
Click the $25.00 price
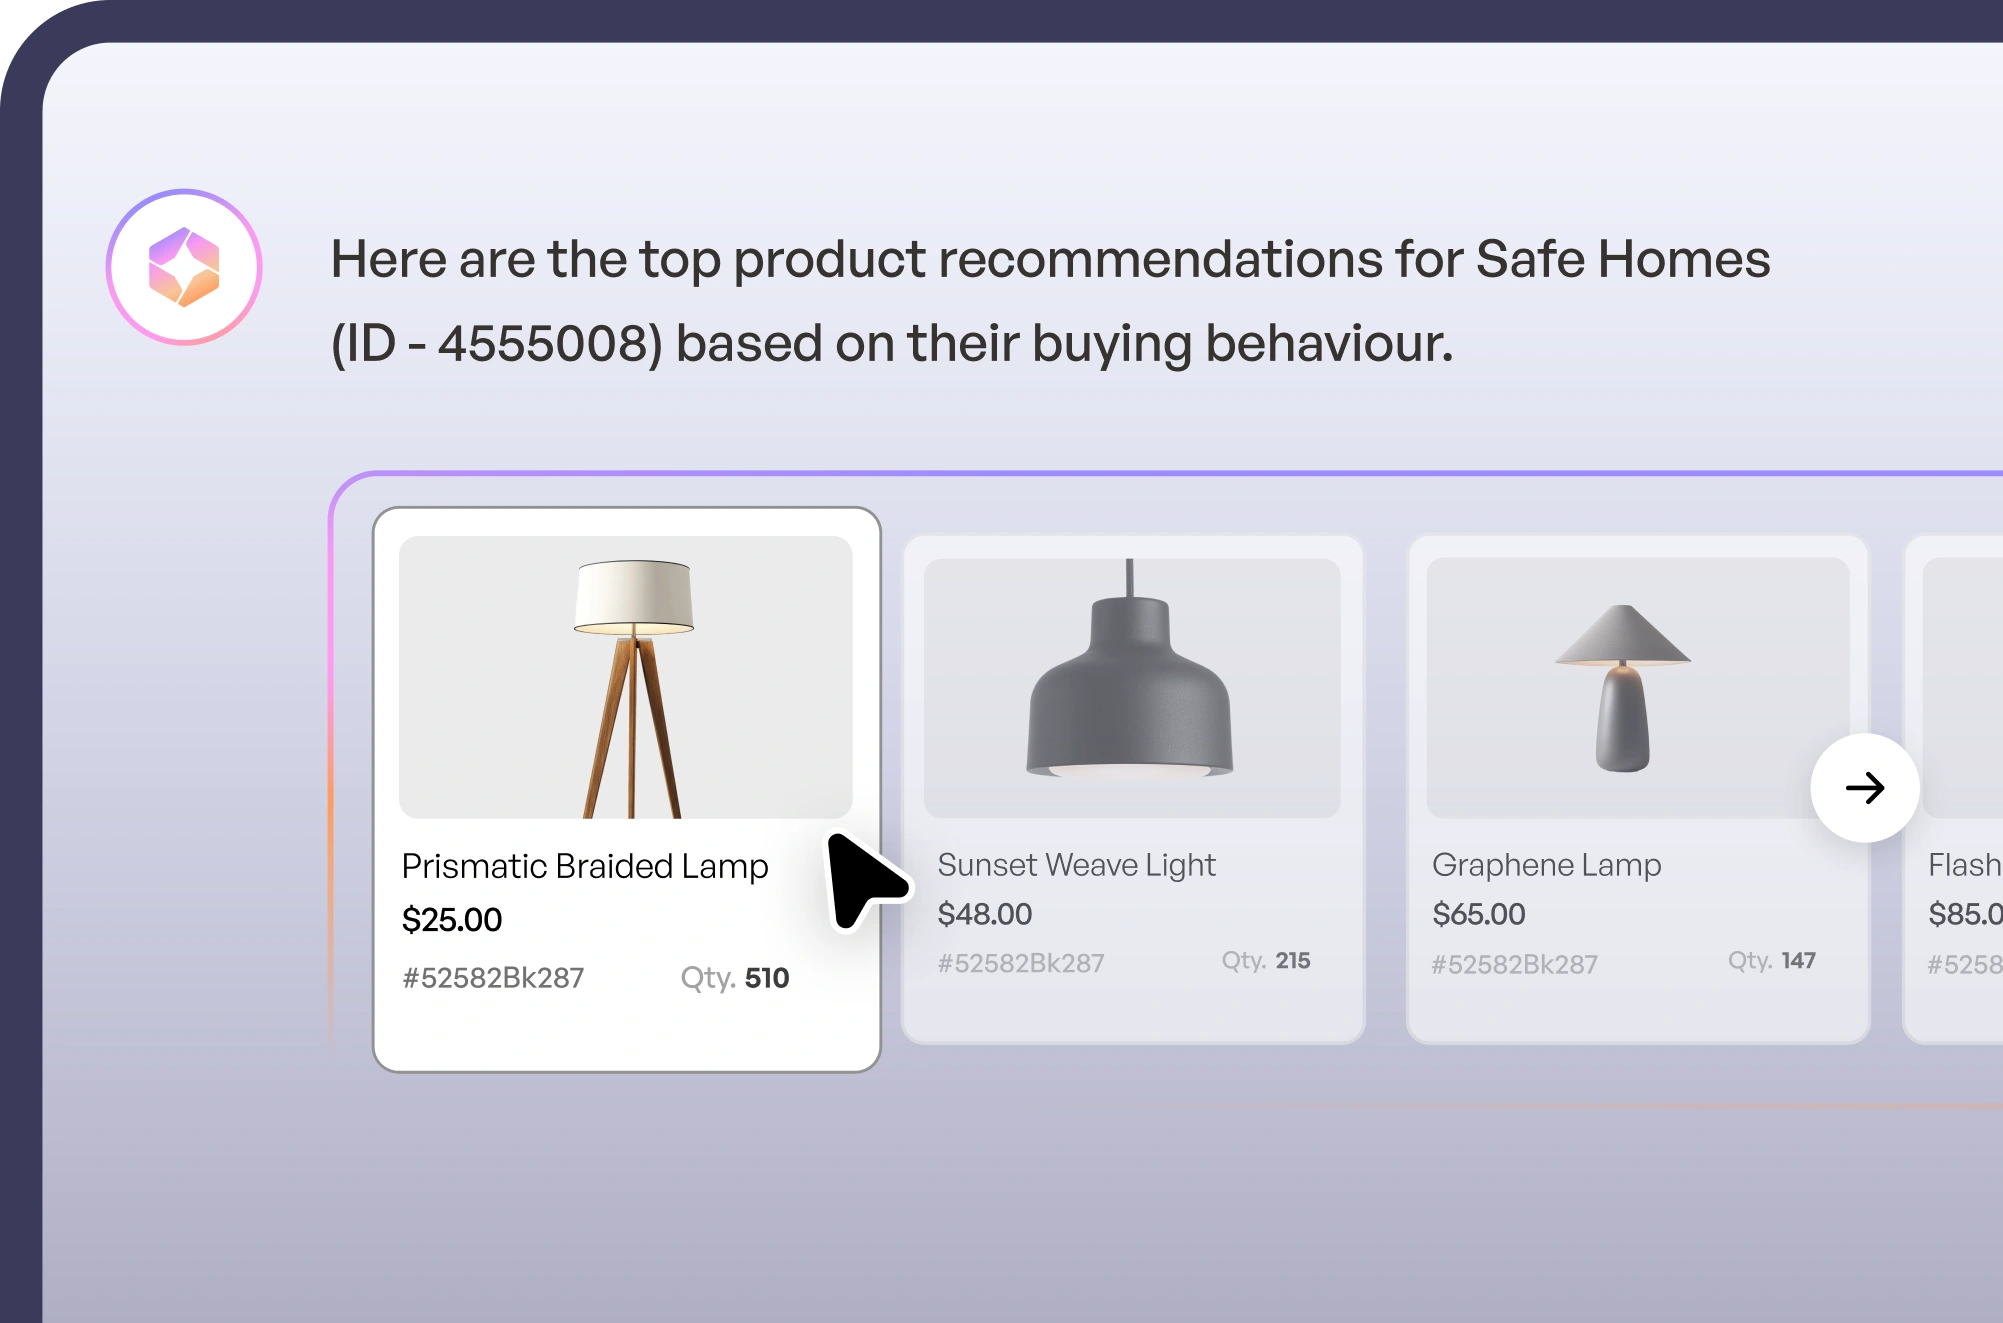click(x=452, y=920)
